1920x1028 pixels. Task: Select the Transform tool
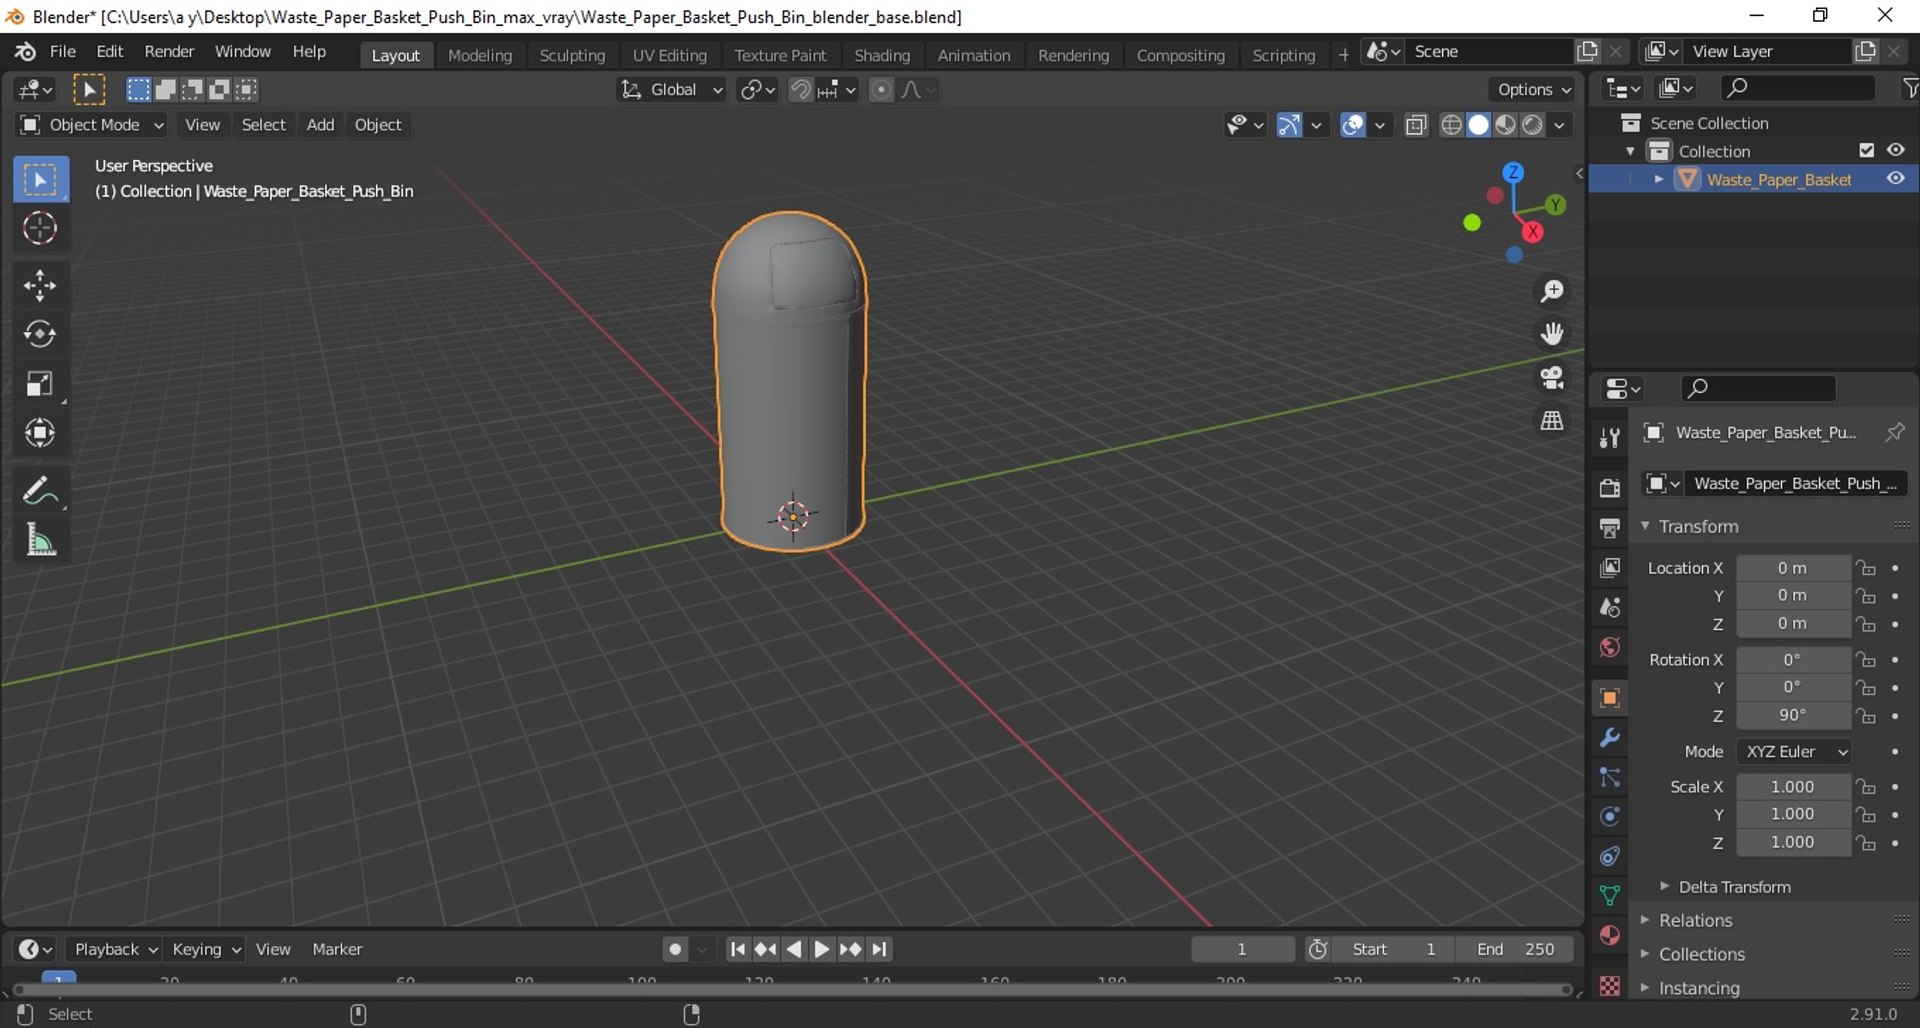click(x=40, y=433)
